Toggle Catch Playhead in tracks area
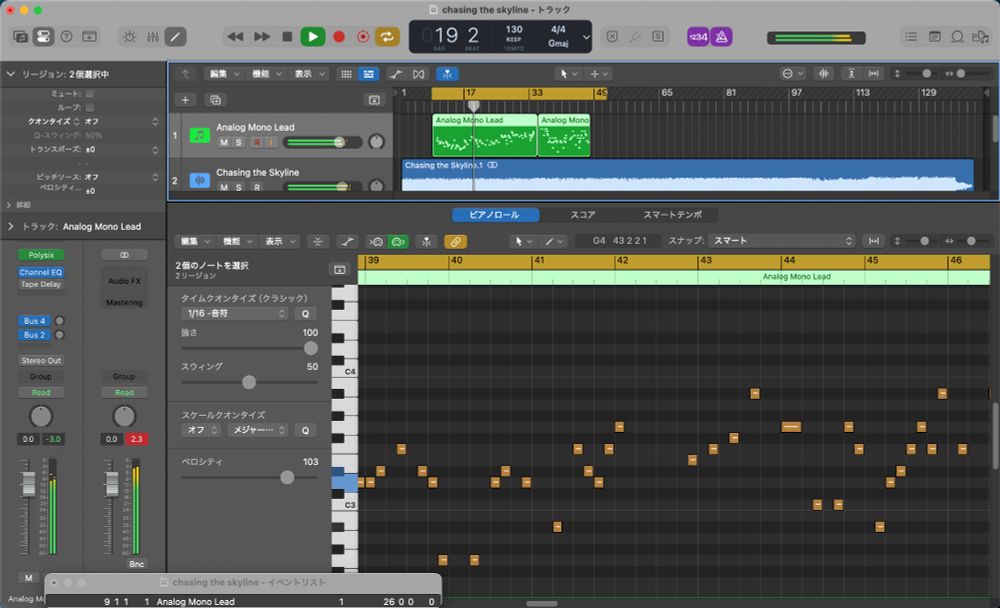The width and height of the screenshot is (1000, 608). click(447, 74)
